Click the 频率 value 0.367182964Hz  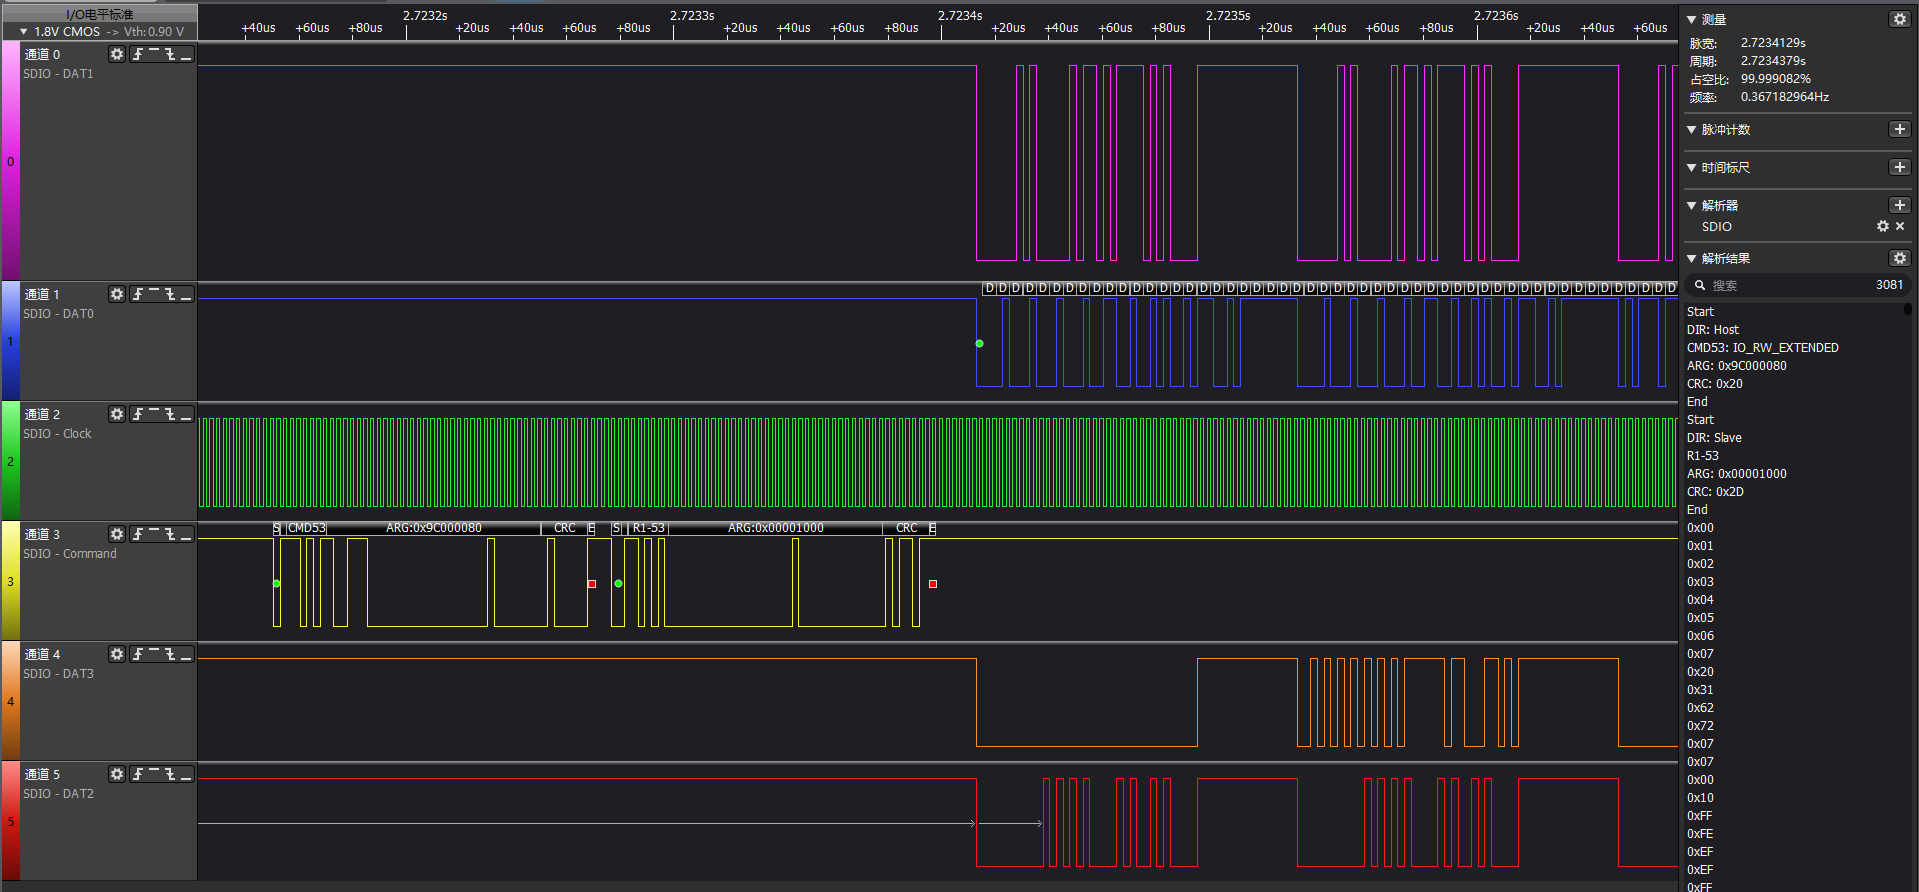1785,97
